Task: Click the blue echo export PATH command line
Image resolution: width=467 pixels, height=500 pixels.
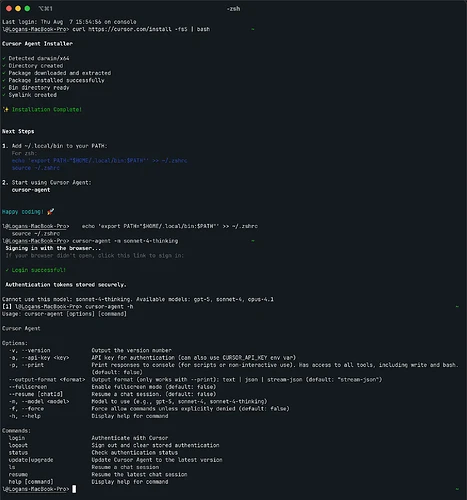Action: pyautogui.click(x=99, y=161)
